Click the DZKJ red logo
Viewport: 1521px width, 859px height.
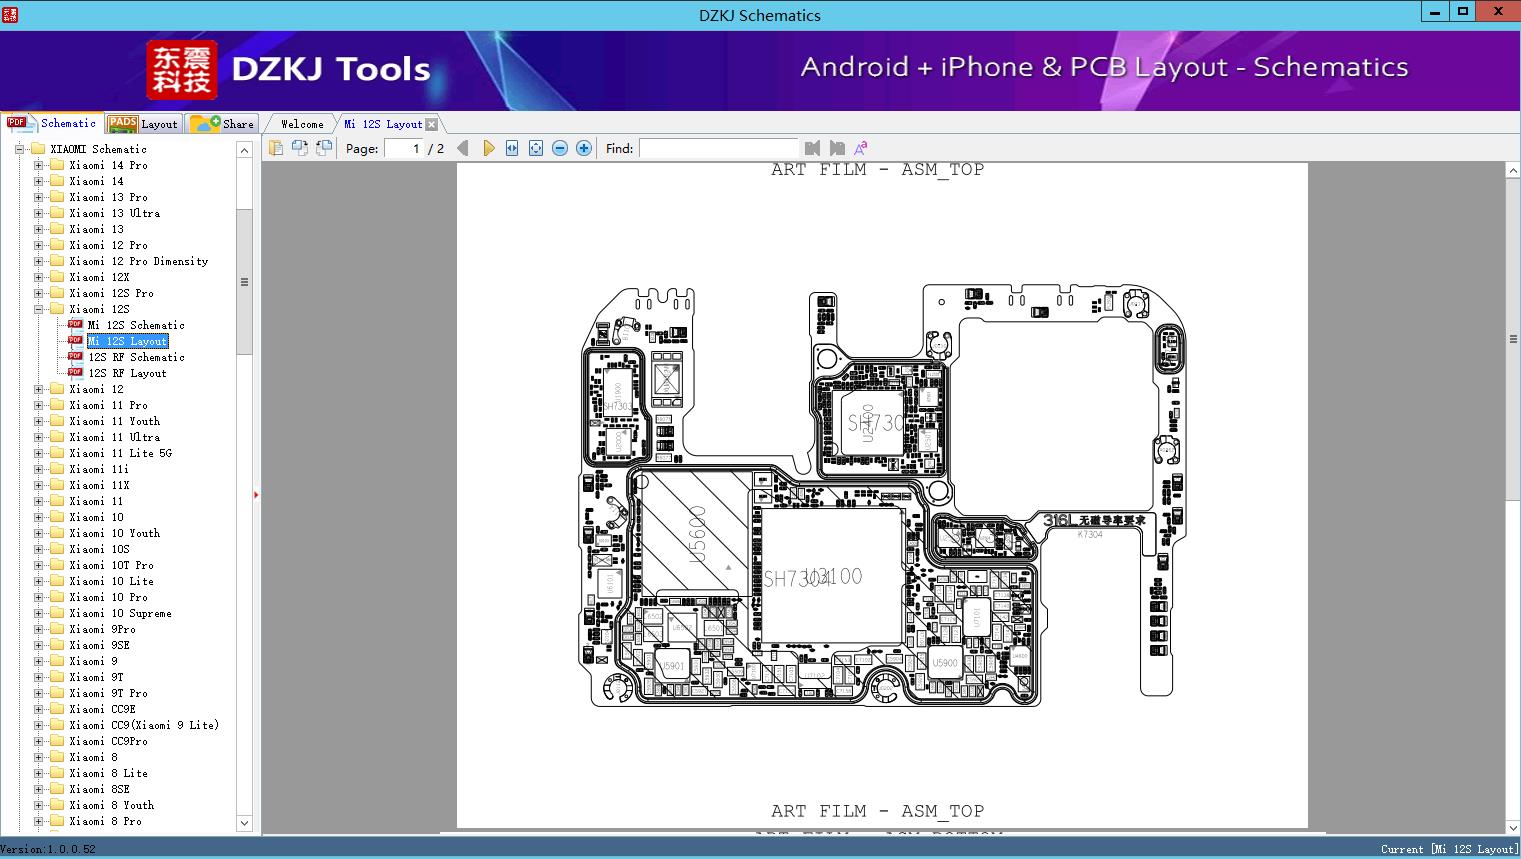point(181,70)
